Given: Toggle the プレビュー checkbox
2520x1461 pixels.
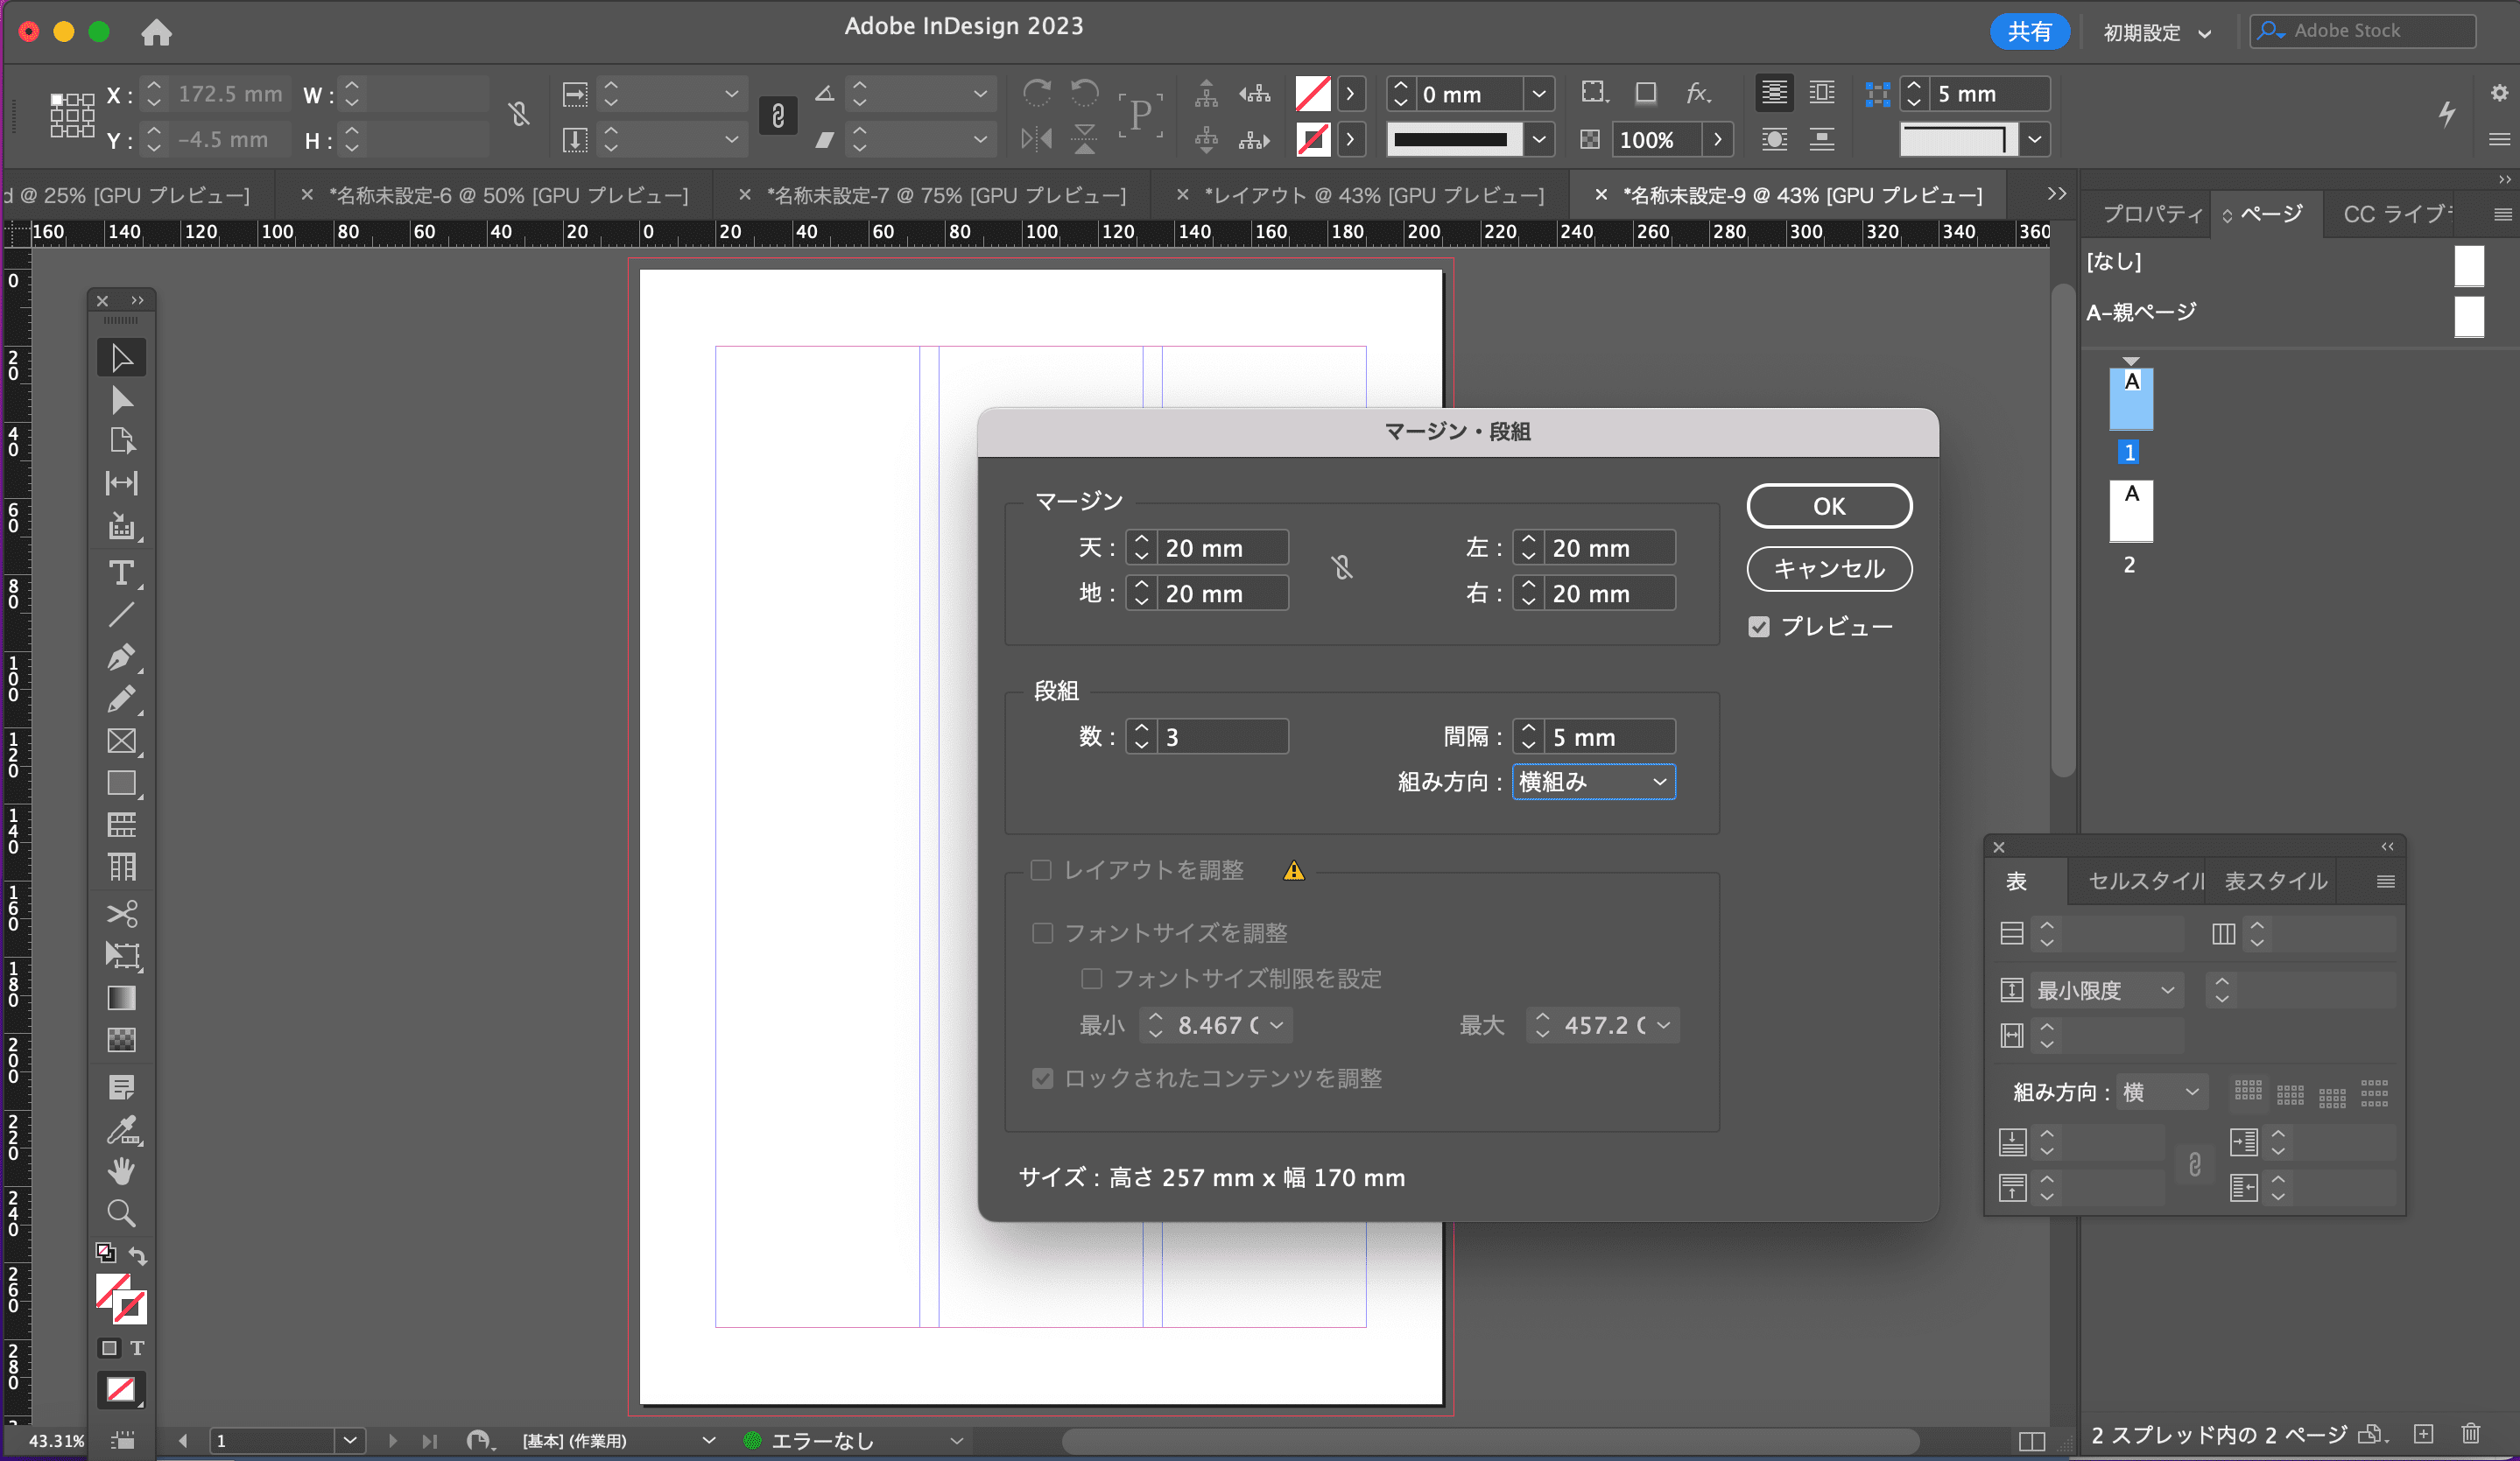Looking at the screenshot, I should (1759, 627).
